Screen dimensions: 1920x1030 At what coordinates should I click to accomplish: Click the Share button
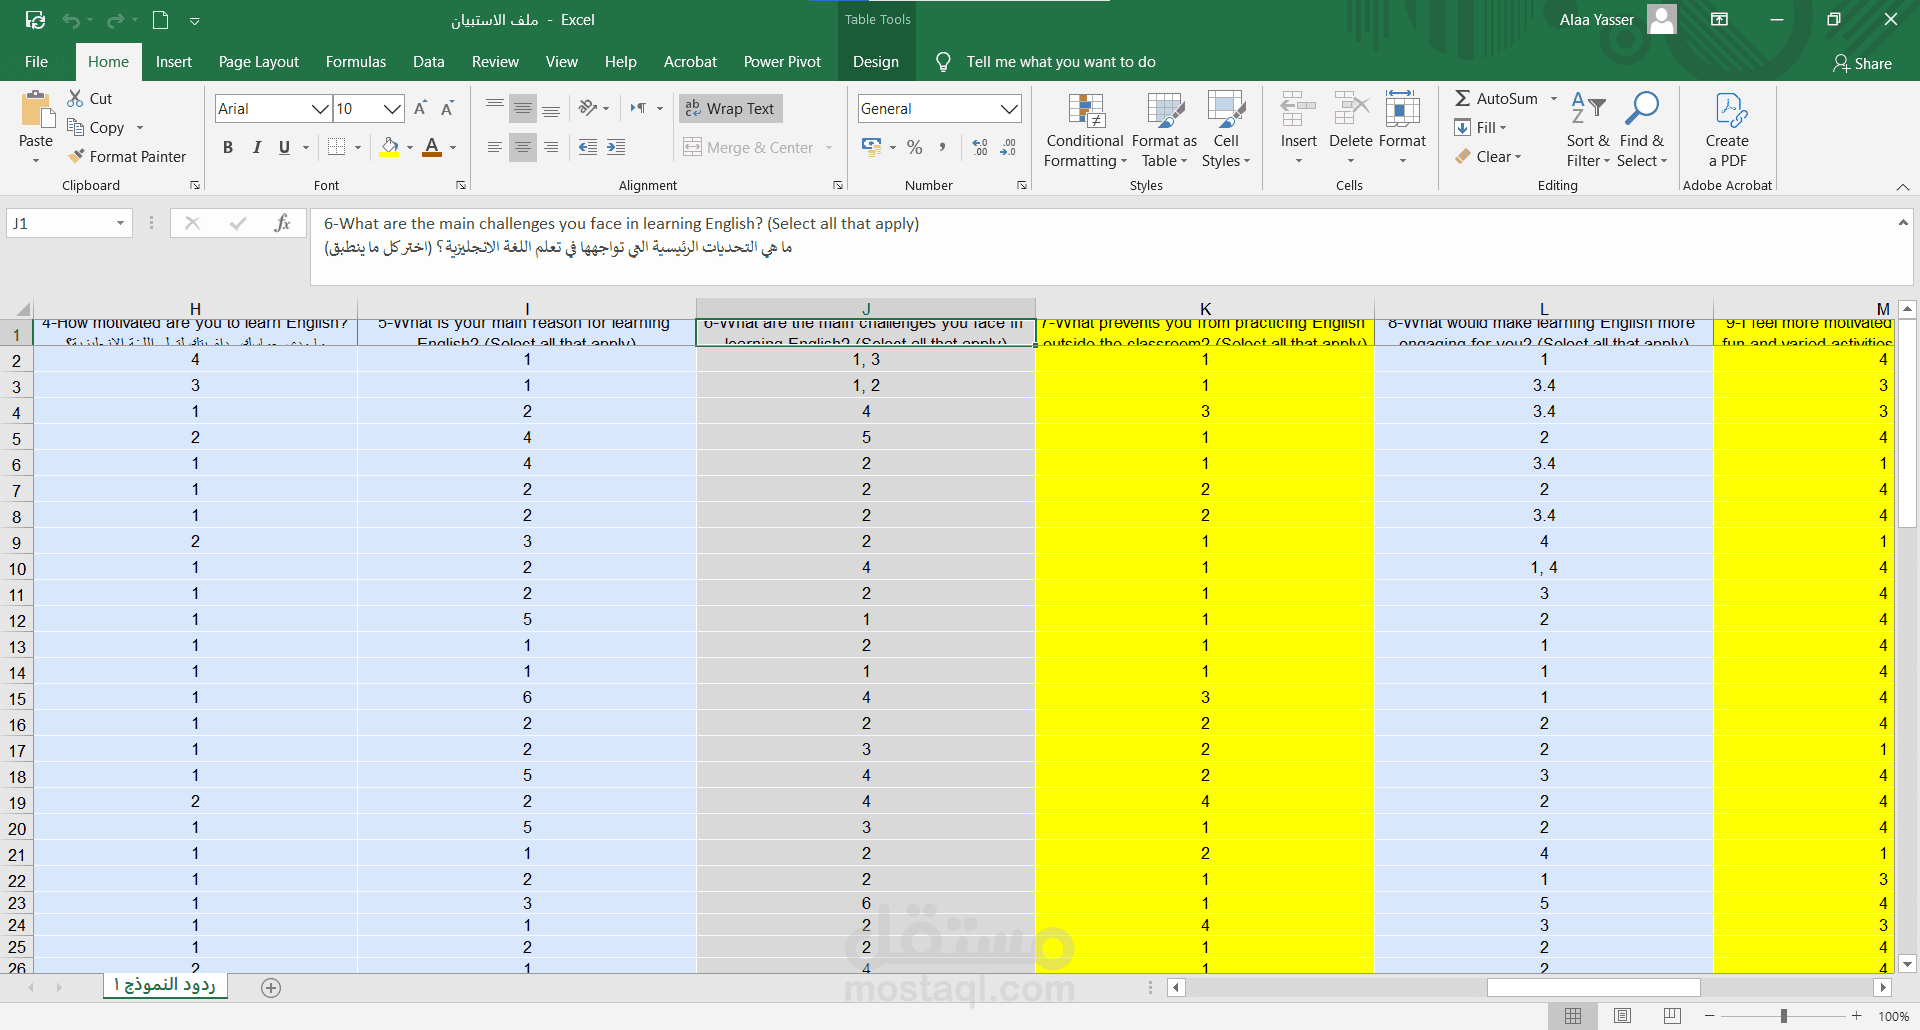(x=1862, y=63)
